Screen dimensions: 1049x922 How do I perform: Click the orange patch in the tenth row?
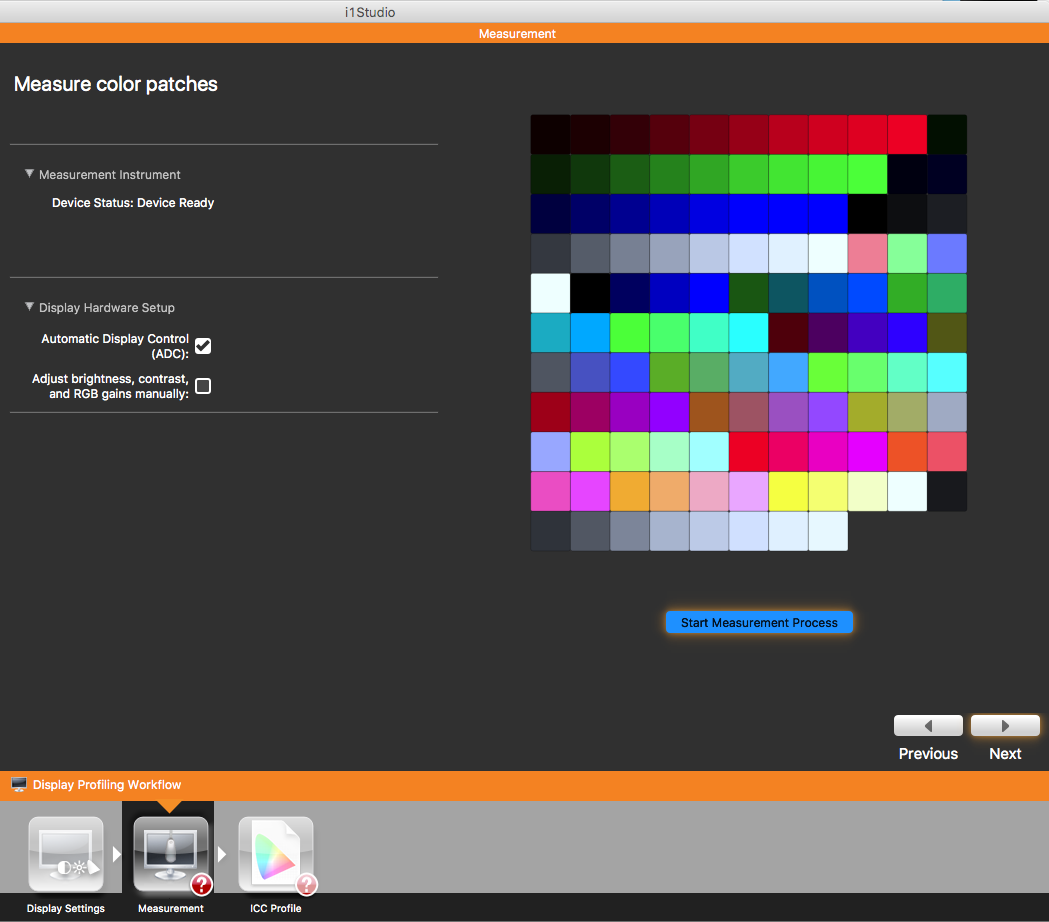(x=629, y=491)
